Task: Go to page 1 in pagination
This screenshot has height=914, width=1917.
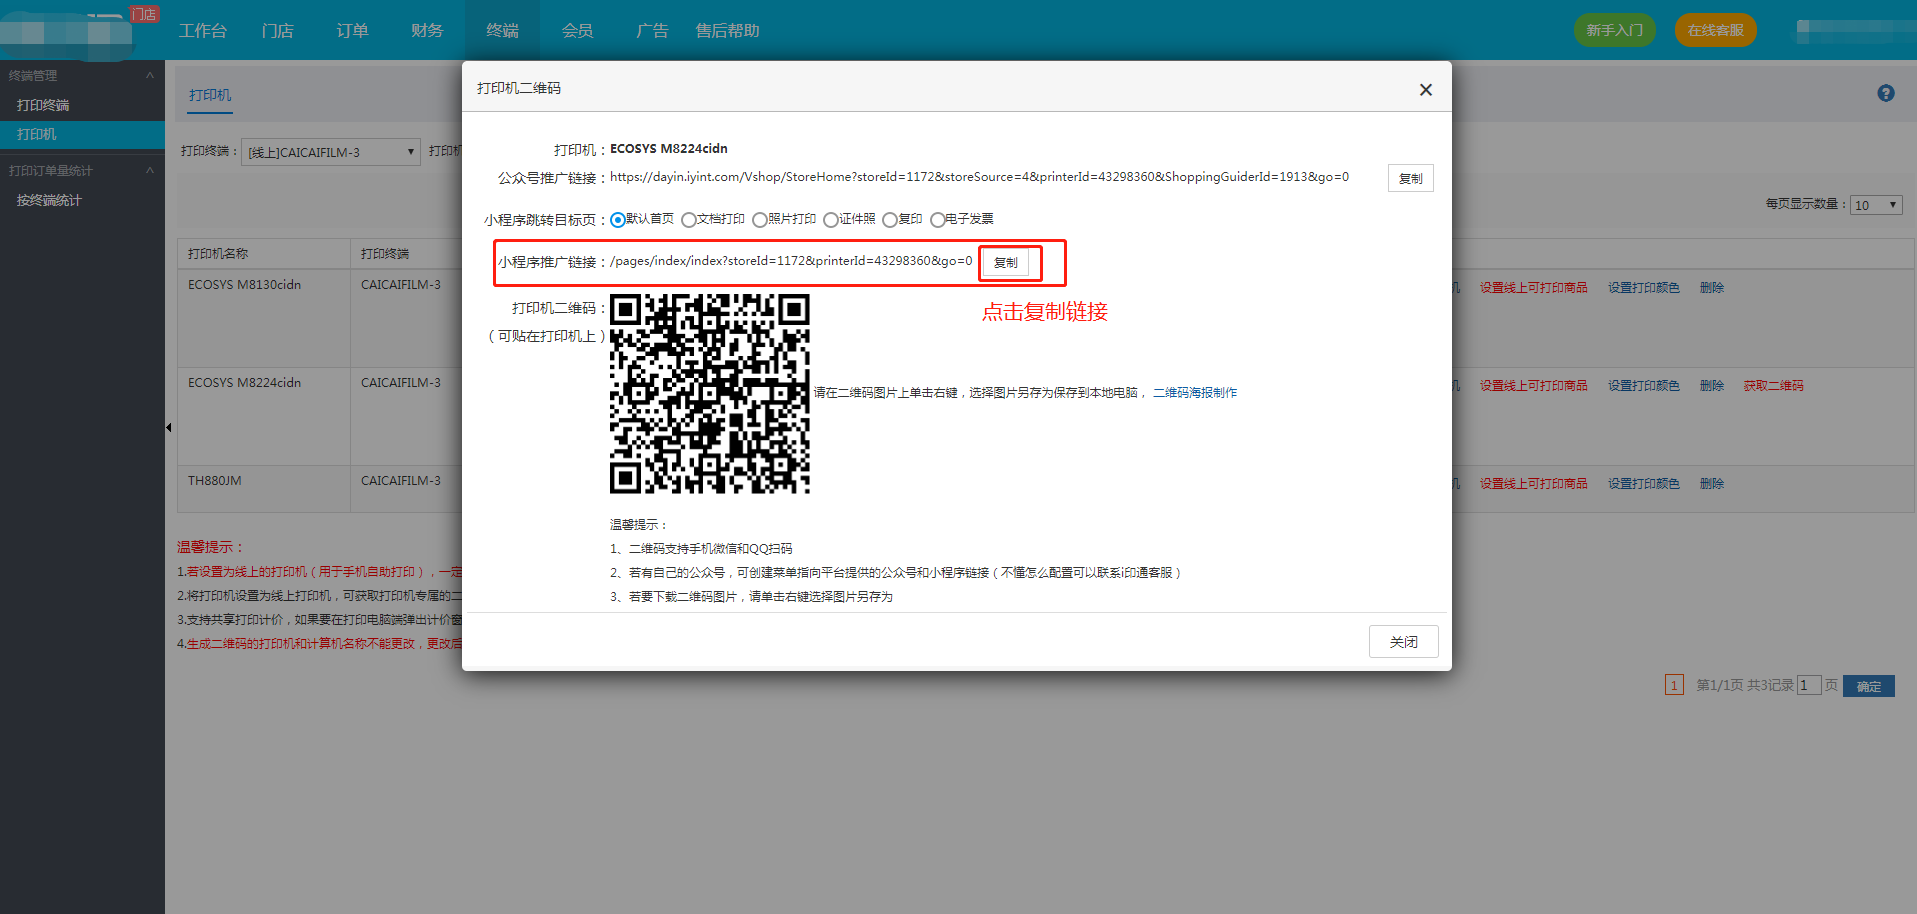Action: pyautogui.click(x=1674, y=685)
